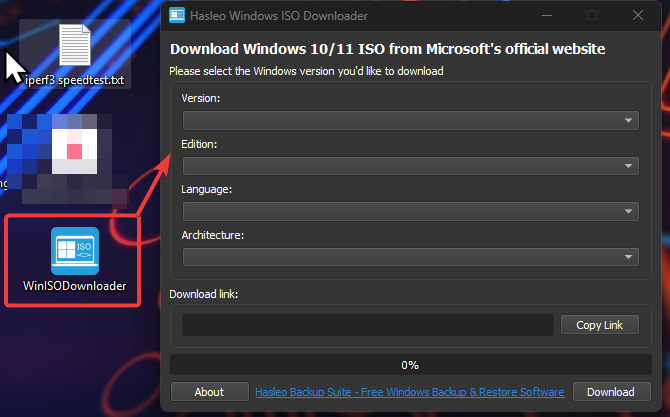
Task: Open the Version dropdown list
Action: [x=410, y=120]
